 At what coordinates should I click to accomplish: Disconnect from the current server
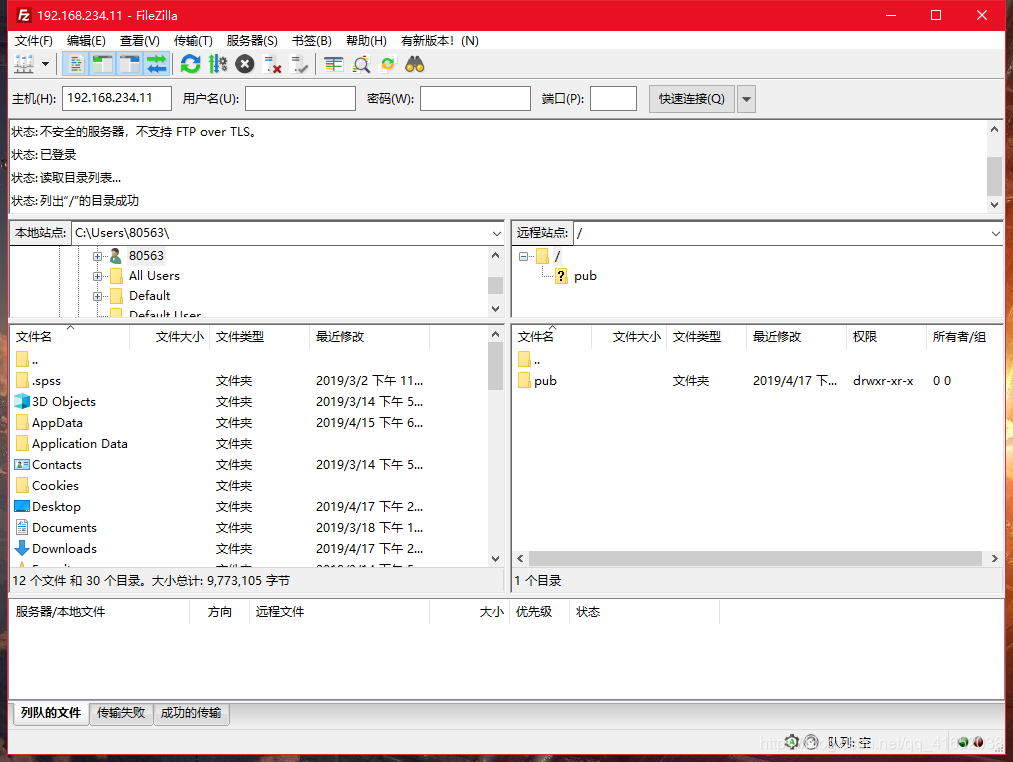pos(272,64)
